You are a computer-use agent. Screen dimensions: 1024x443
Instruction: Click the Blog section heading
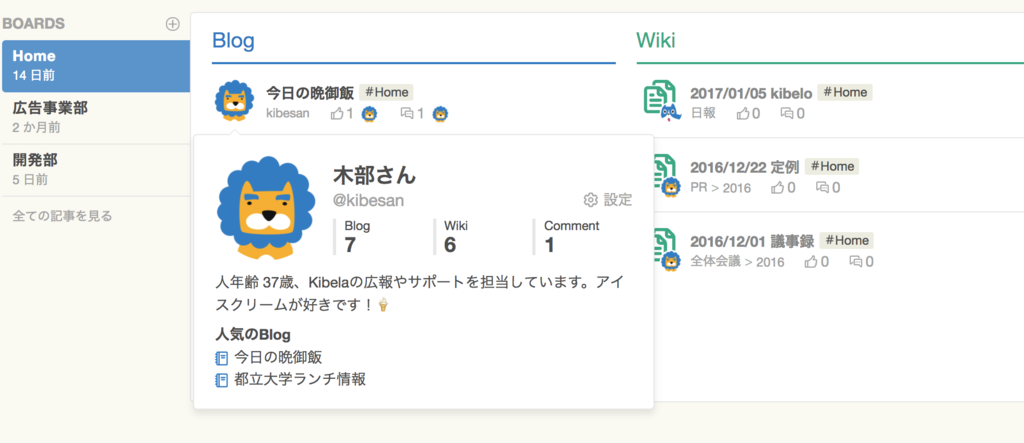[x=233, y=41]
